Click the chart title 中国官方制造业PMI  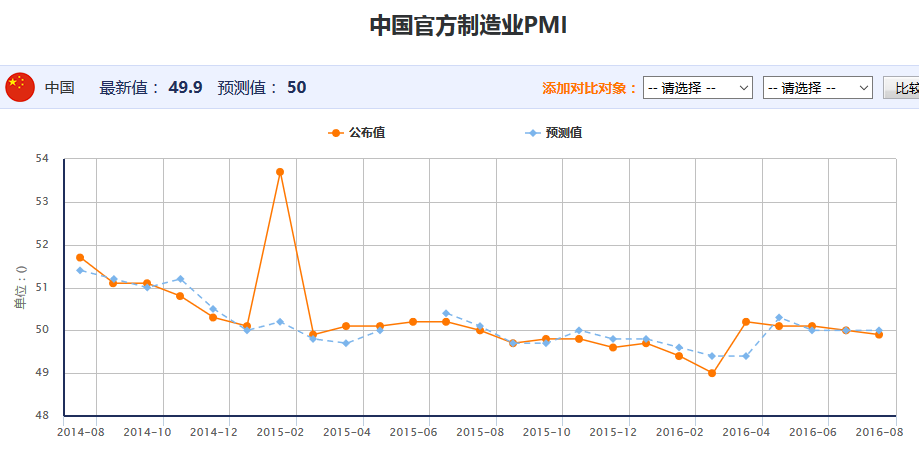click(468, 26)
